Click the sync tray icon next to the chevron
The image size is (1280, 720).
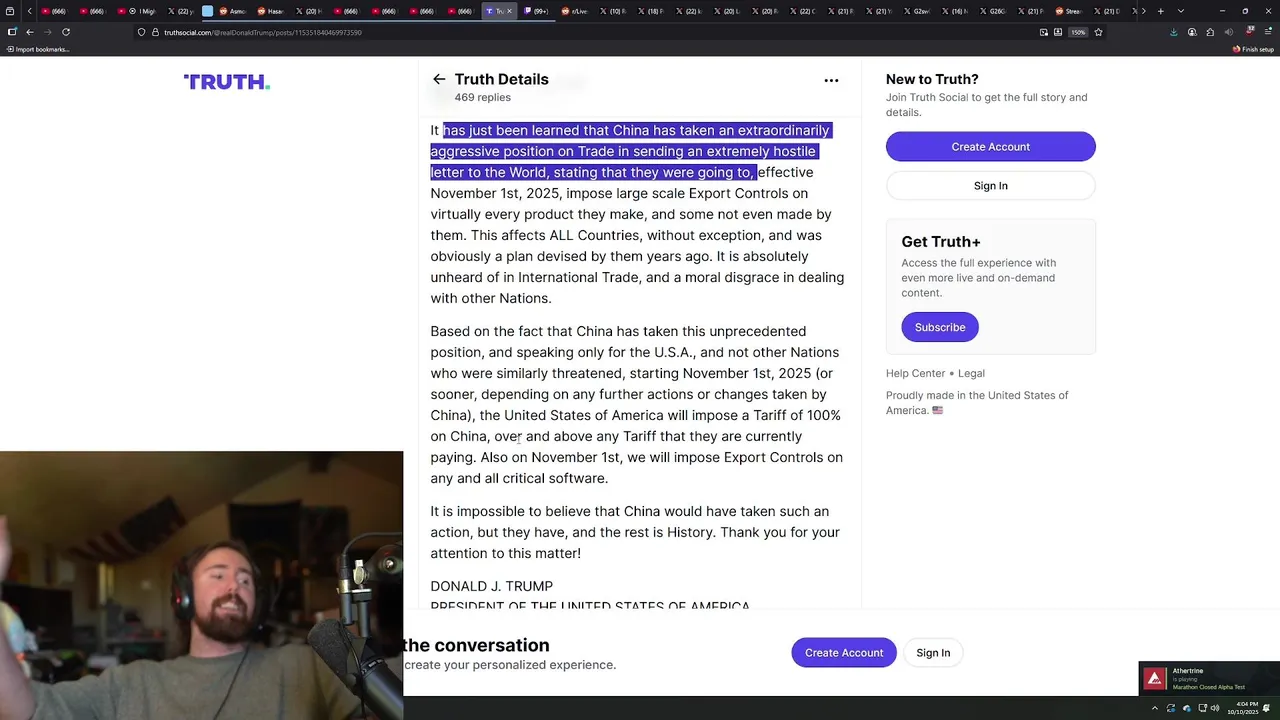pos(1171,708)
